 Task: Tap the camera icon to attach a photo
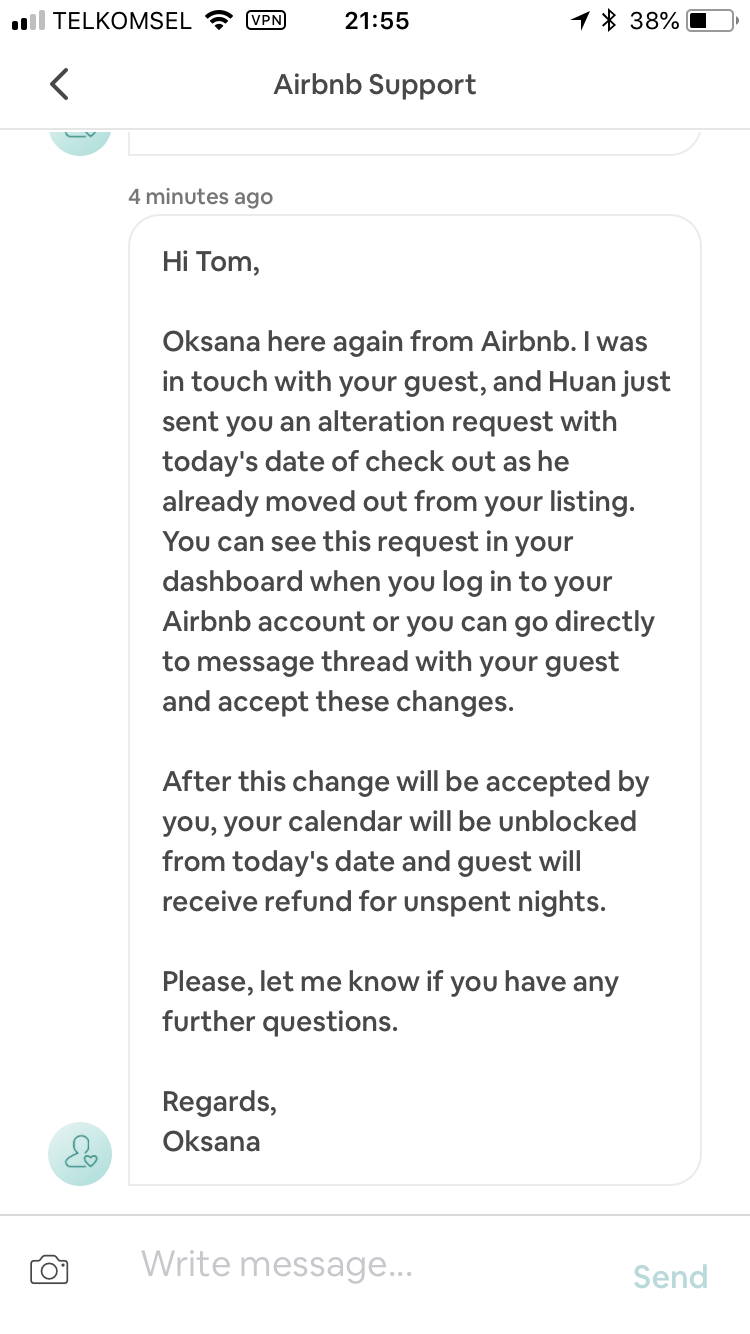click(x=49, y=1270)
